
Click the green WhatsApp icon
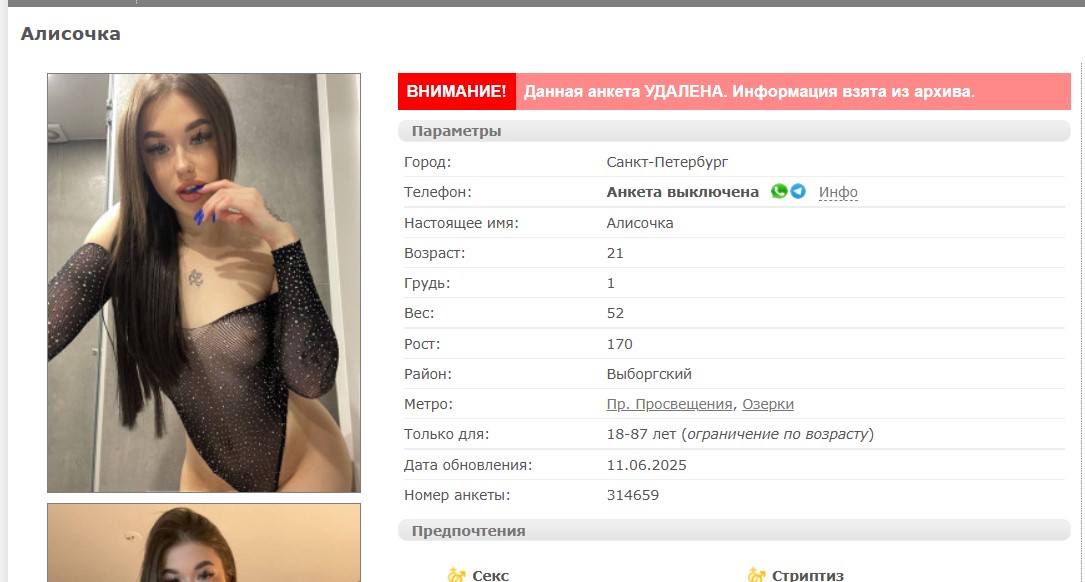(779, 191)
